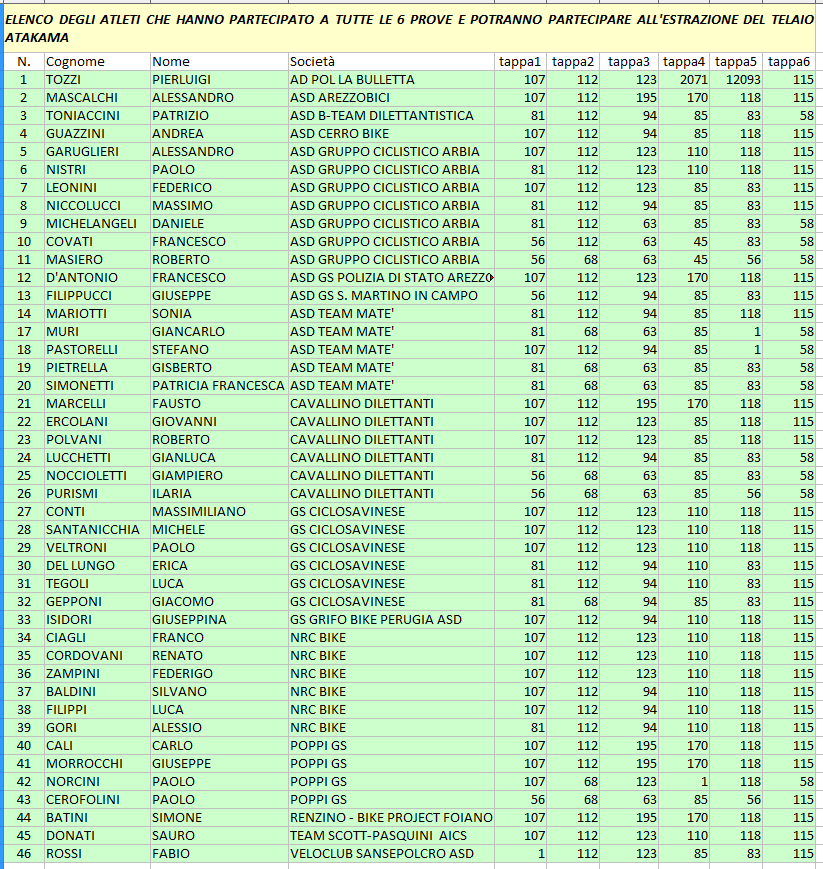Screen dimensions: 823x869
Task: Select the cell ASD AREZZOBICI
Action: pyautogui.click(x=391, y=98)
